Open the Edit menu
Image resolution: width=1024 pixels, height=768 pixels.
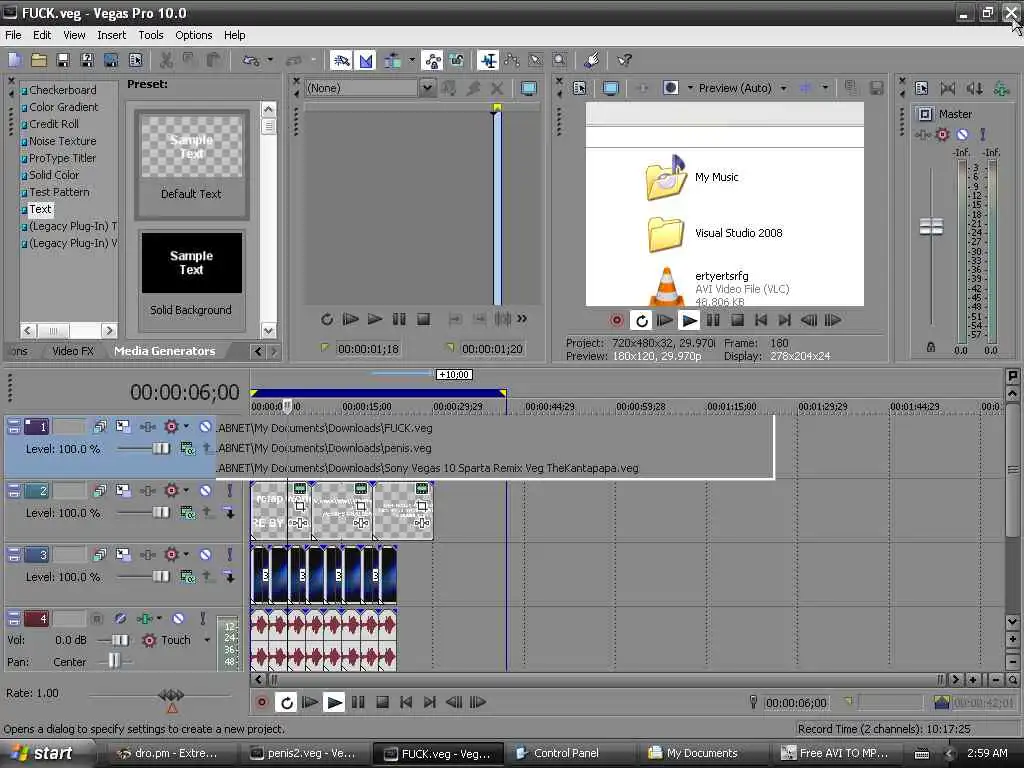click(42, 35)
